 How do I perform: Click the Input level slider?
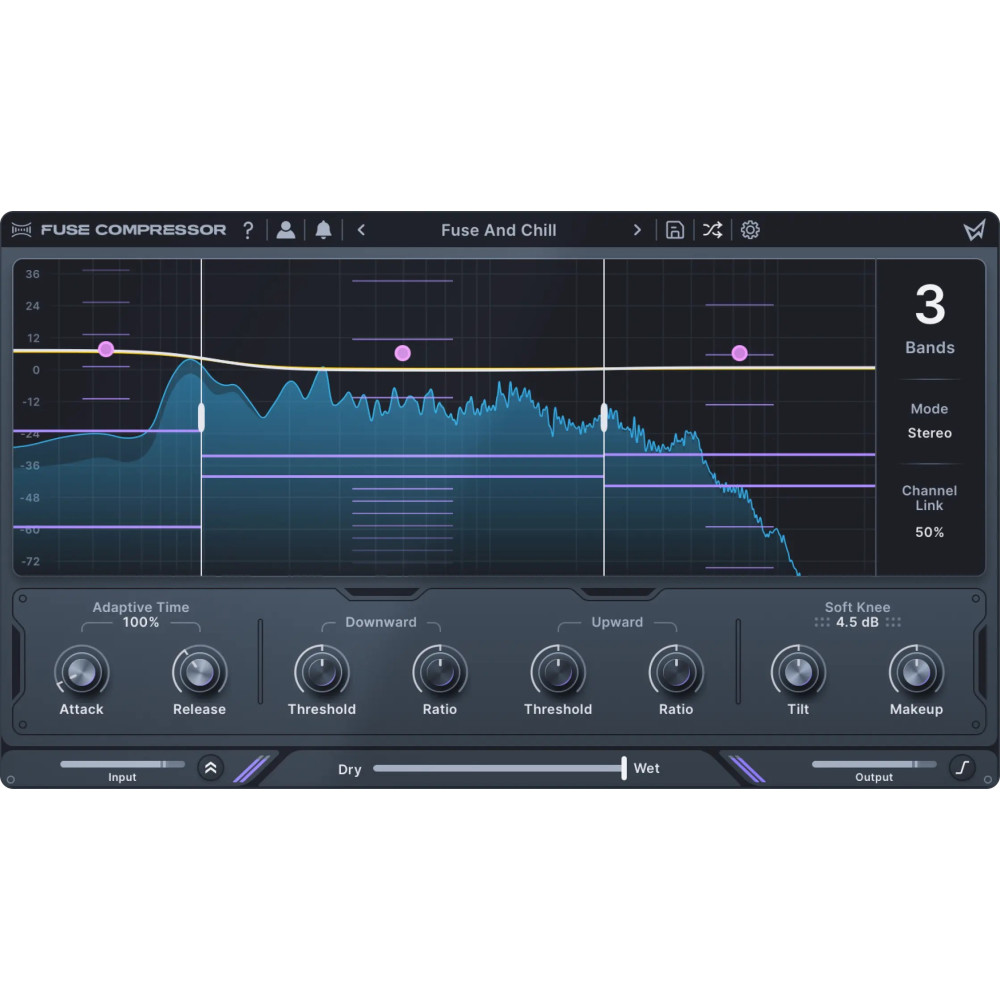[x=122, y=764]
